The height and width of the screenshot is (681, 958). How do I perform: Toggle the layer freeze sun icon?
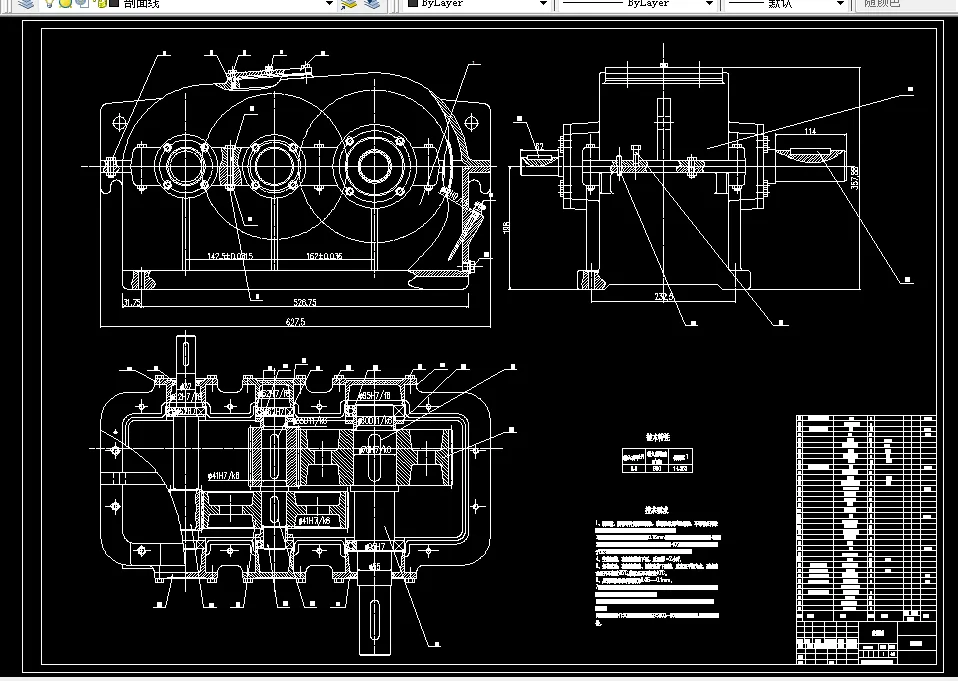pyautogui.click(x=66, y=4)
